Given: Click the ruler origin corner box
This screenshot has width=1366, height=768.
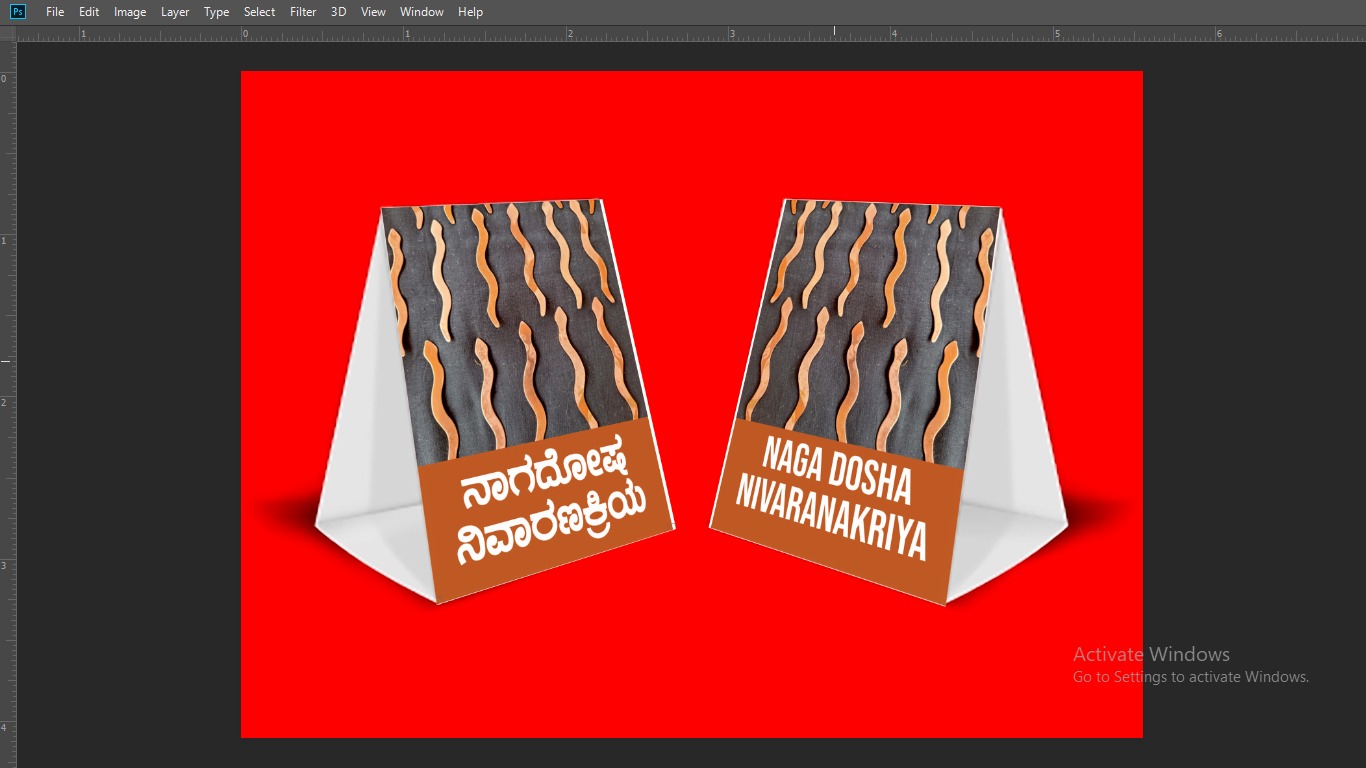Looking at the screenshot, I should pos(8,33).
